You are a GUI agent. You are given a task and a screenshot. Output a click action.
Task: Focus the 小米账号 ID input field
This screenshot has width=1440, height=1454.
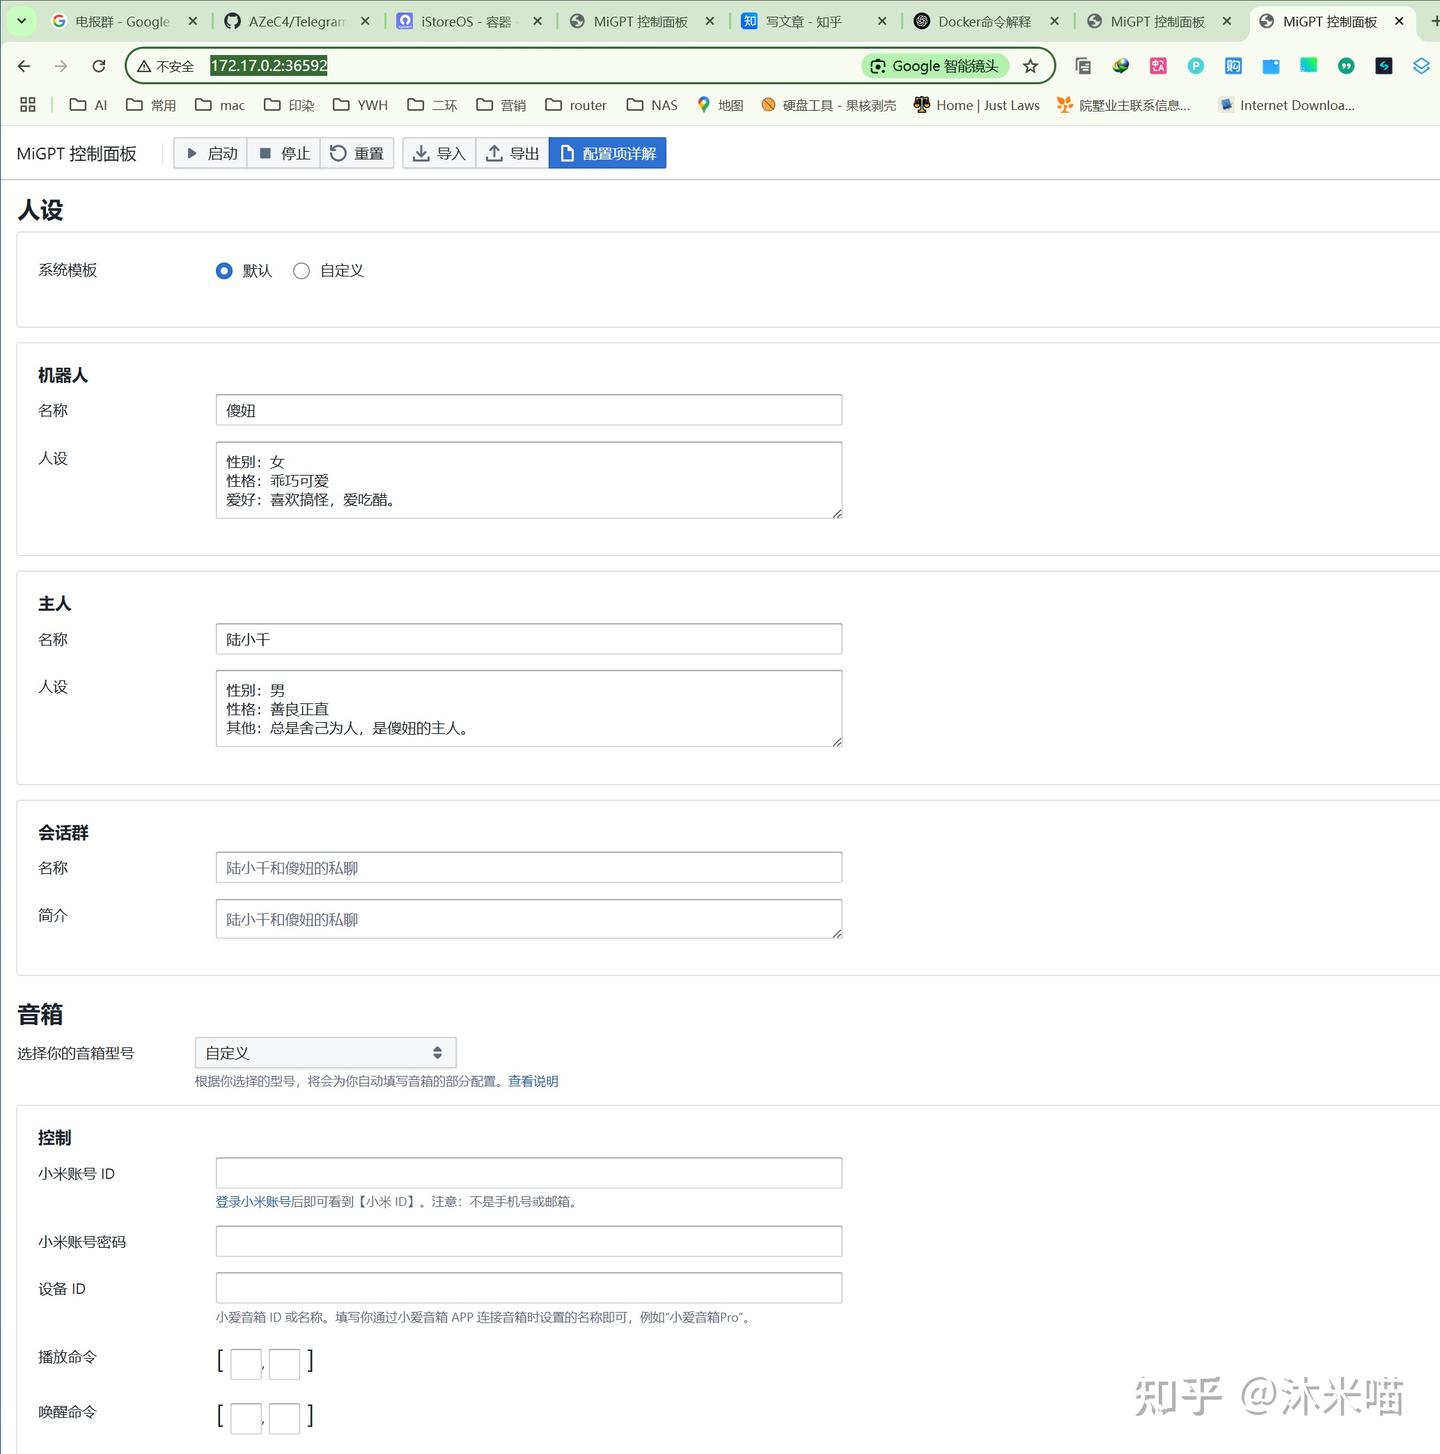(x=529, y=1173)
